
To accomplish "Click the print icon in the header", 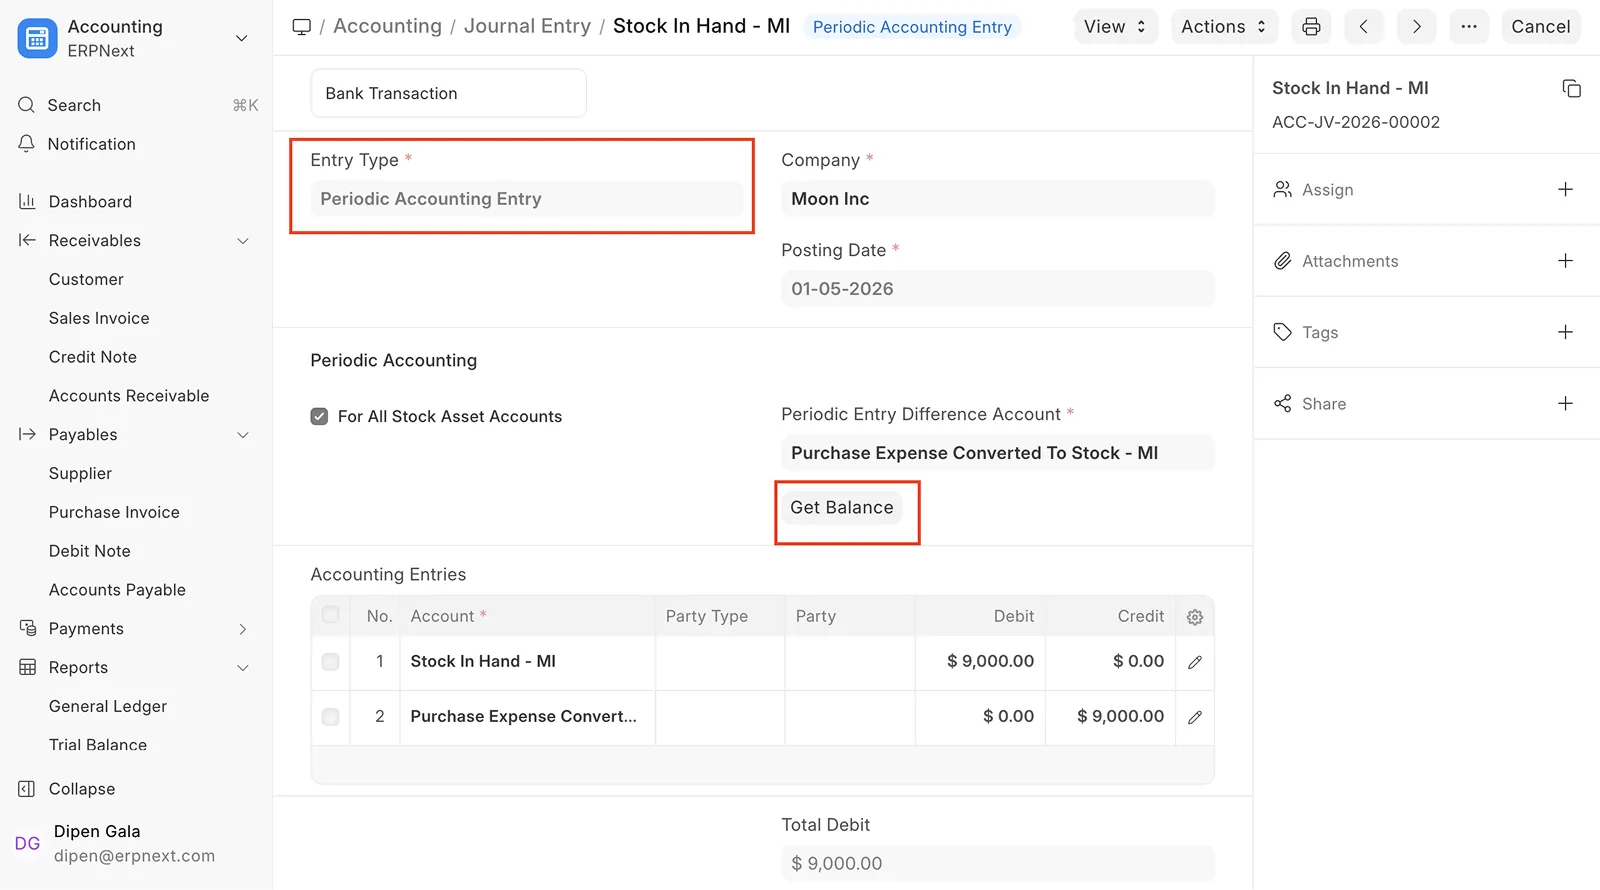I will (1311, 27).
